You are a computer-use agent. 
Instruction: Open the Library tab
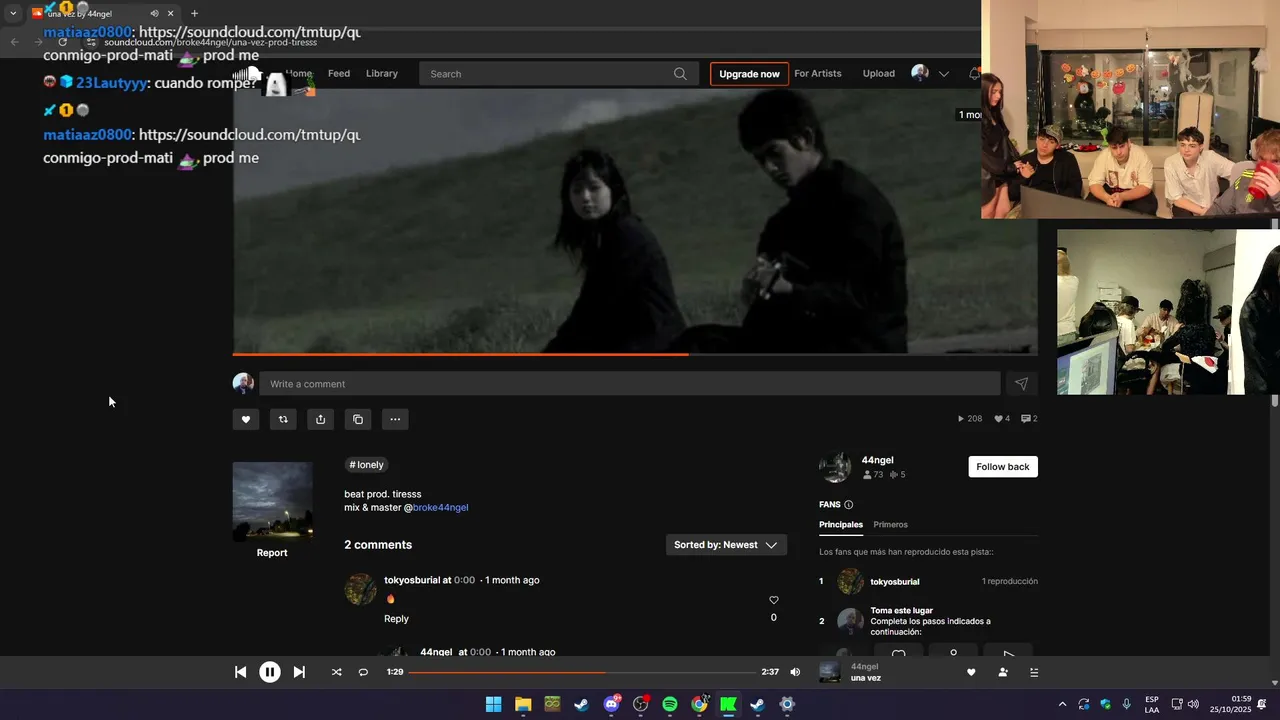[382, 74]
